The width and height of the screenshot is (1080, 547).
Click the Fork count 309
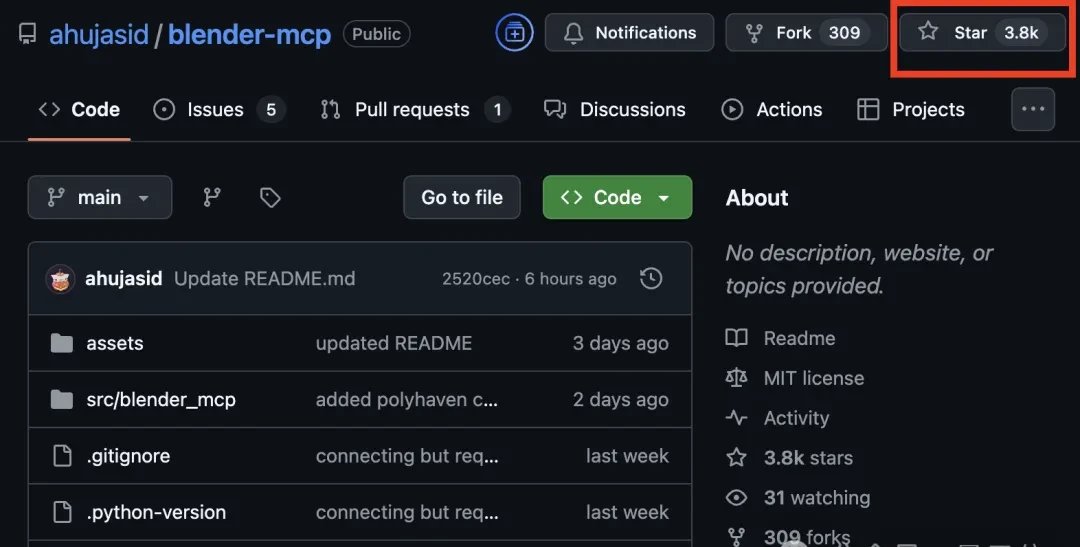pos(844,32)
